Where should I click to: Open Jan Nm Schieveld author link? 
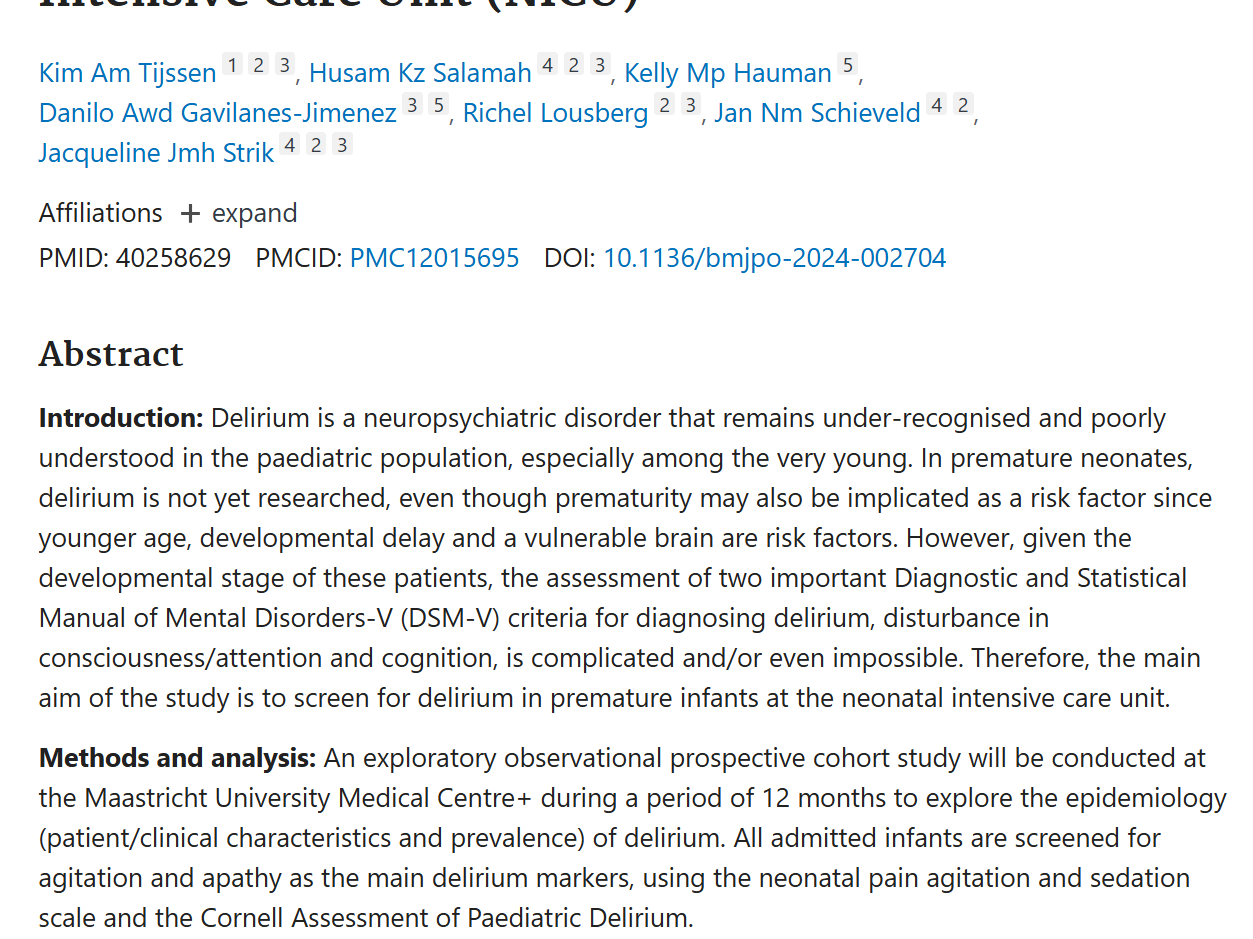click(x=817, y=113)
